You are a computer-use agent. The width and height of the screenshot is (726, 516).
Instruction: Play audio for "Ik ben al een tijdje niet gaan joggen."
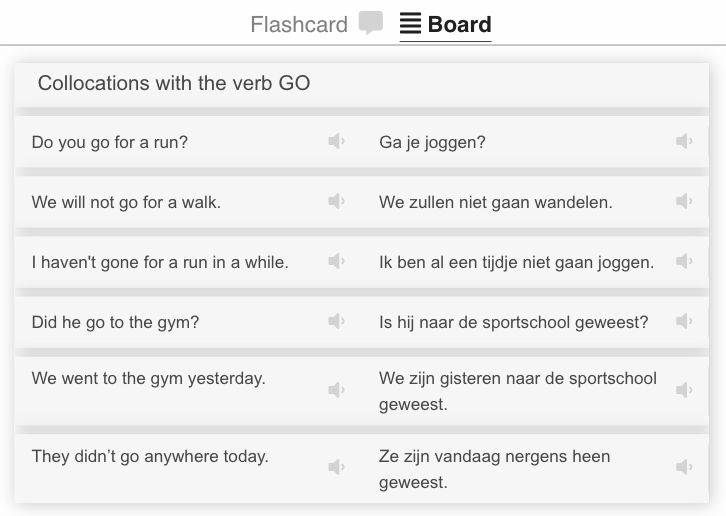(x=684, y=261)
